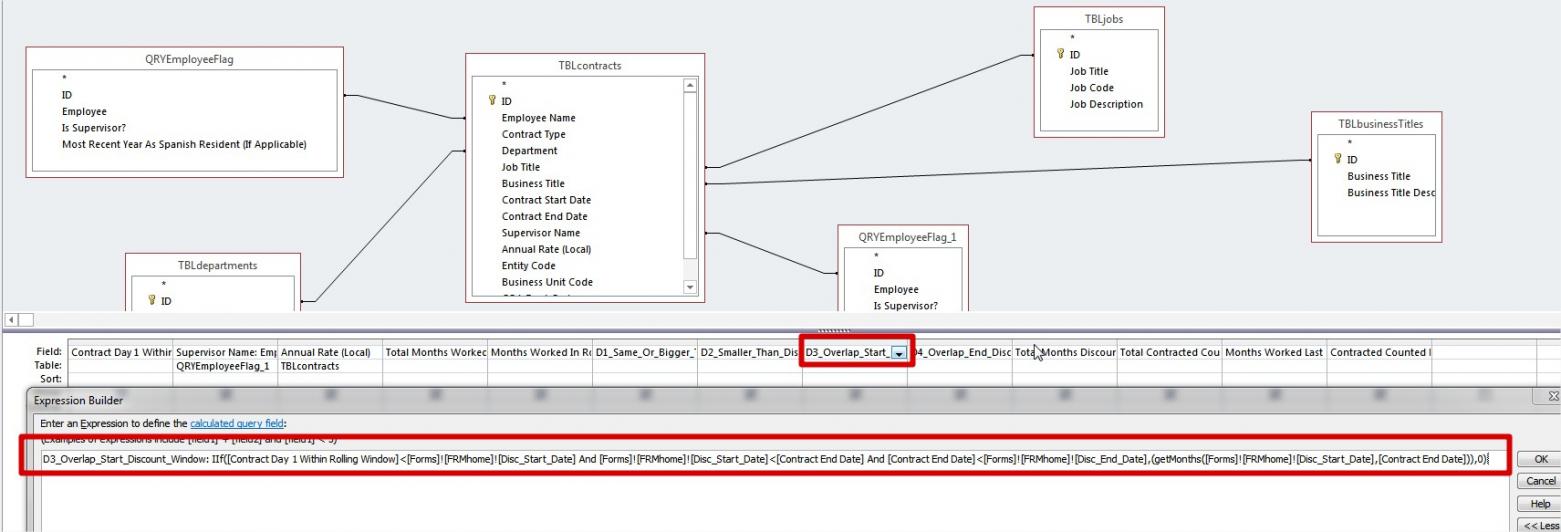1561x532 pixels.
Task: Click OK in Expression Builder
Action: point(1540,459)
